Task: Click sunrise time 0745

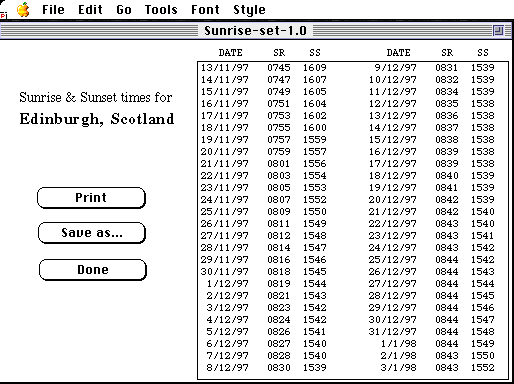Action: pyautogui.click(x=279, y=68)
